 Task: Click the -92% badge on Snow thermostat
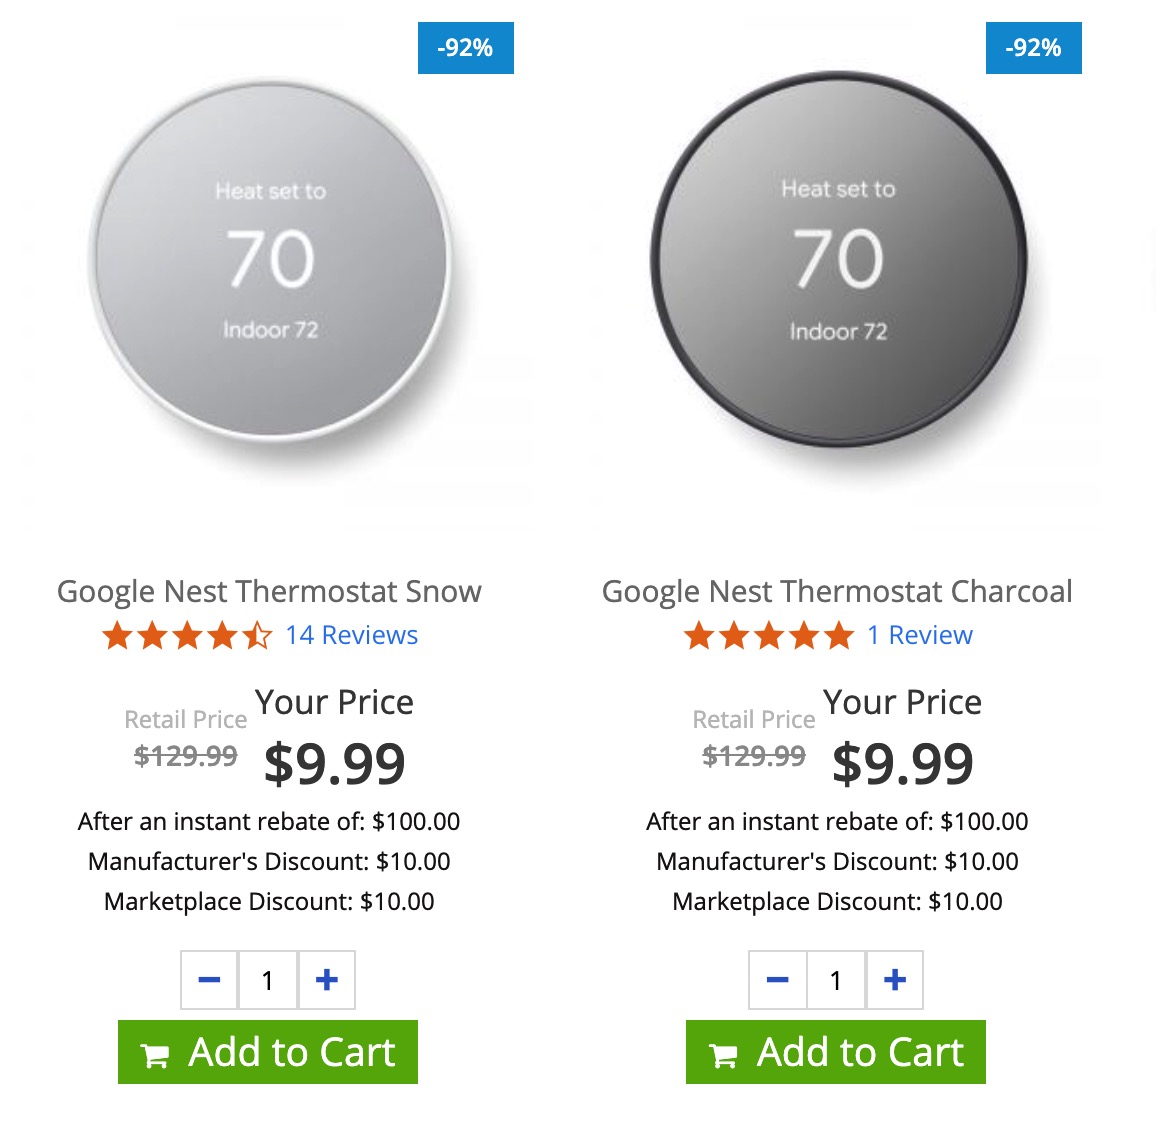[x=465, y=48]
